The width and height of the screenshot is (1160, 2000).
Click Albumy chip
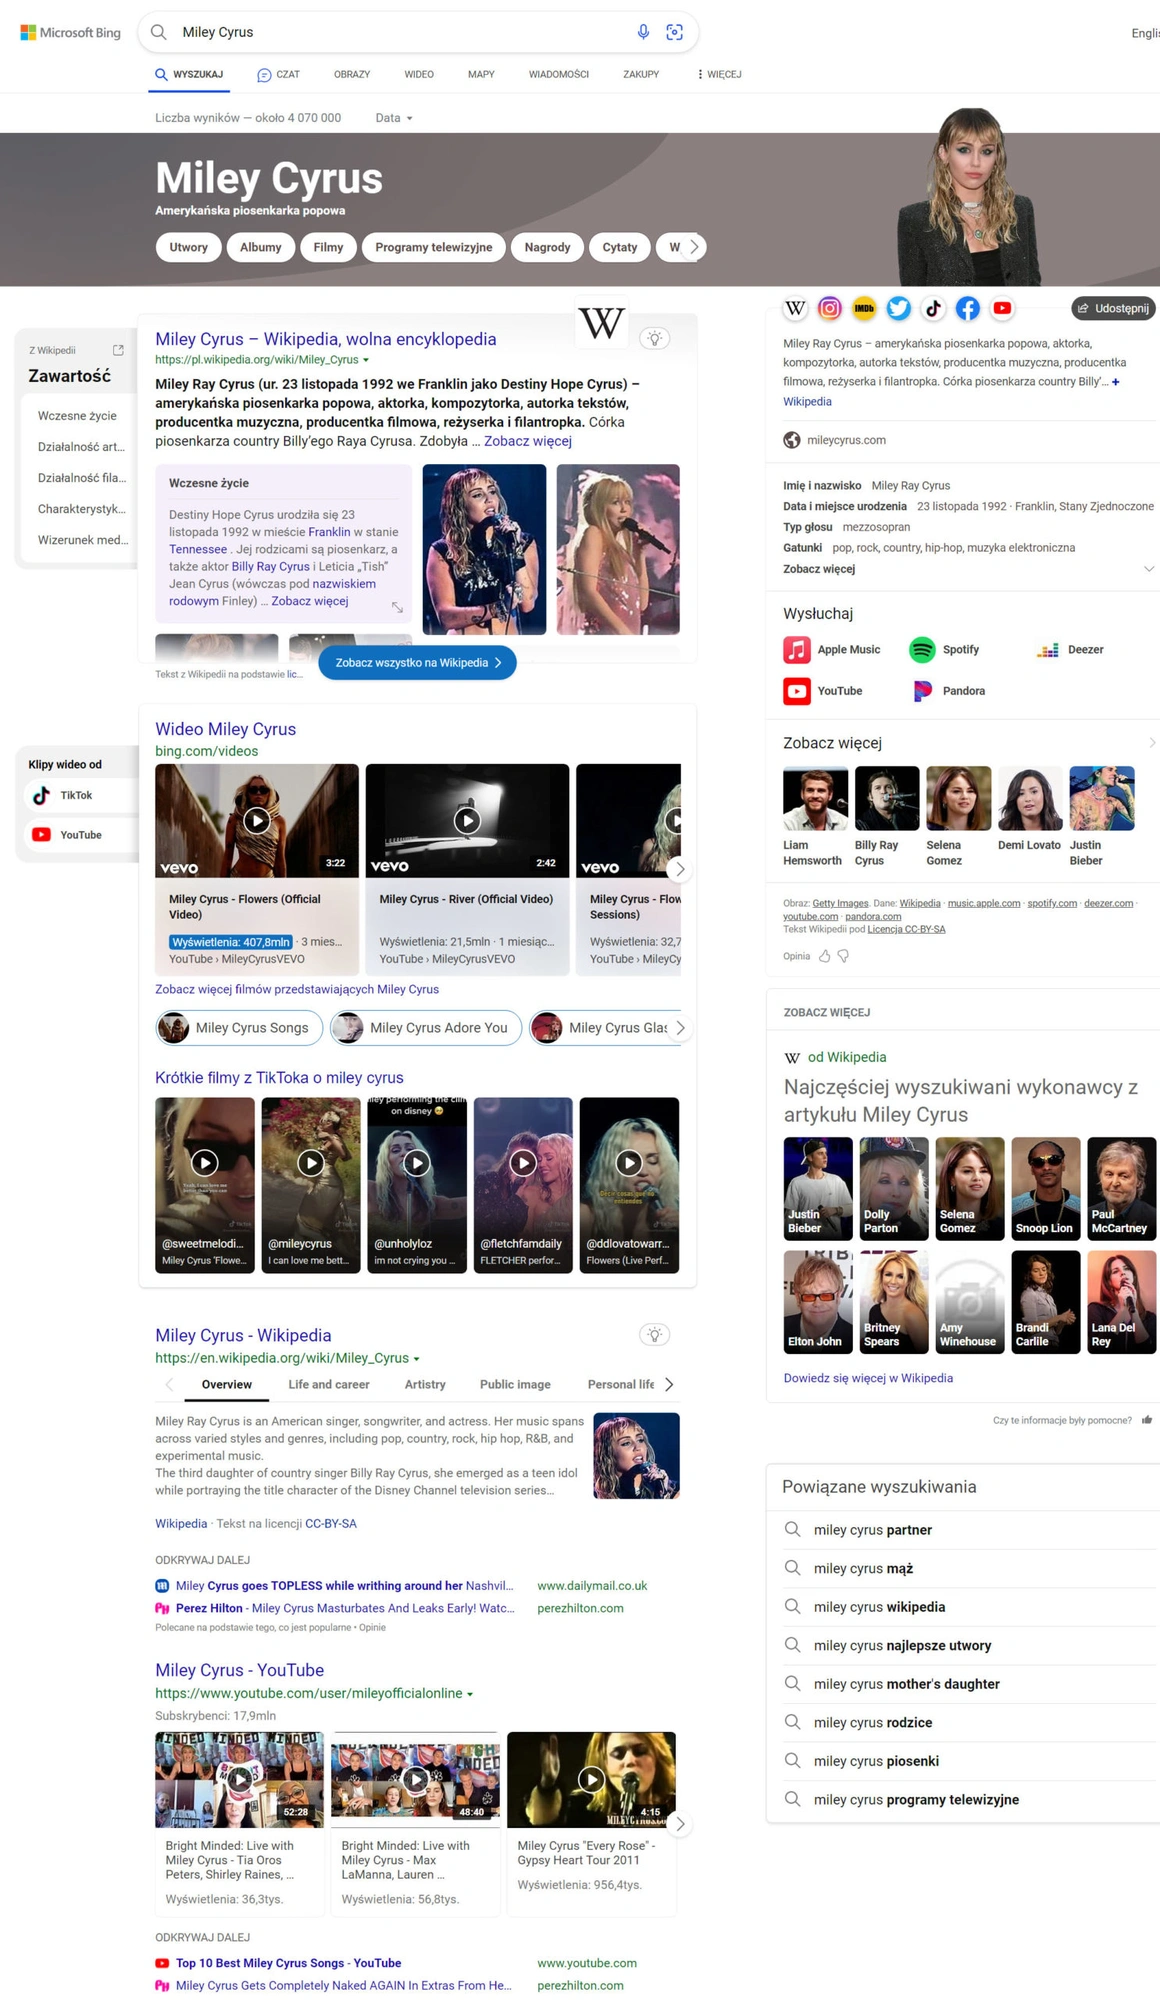coord(261,247)
